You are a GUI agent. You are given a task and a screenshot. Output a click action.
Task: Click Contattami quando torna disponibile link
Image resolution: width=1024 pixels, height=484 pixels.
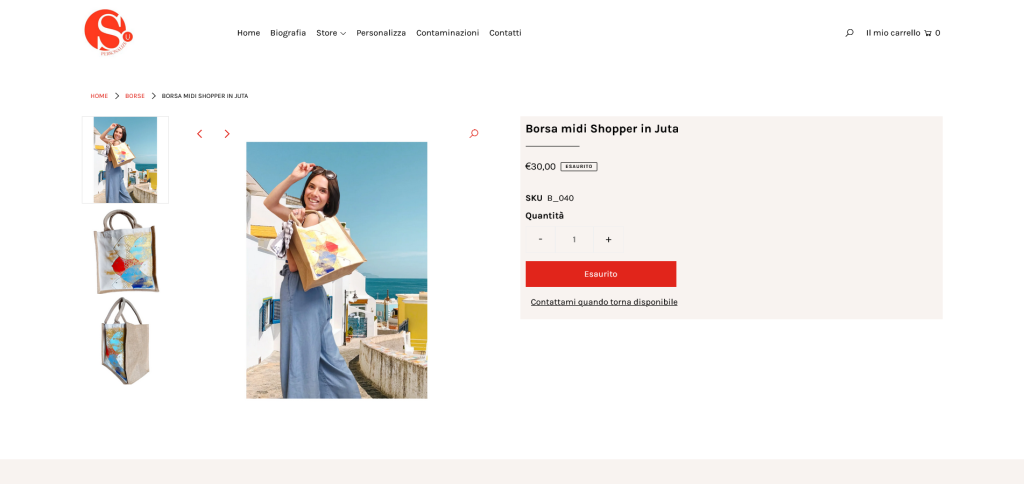pyautogui.click(x=603, y=302)
